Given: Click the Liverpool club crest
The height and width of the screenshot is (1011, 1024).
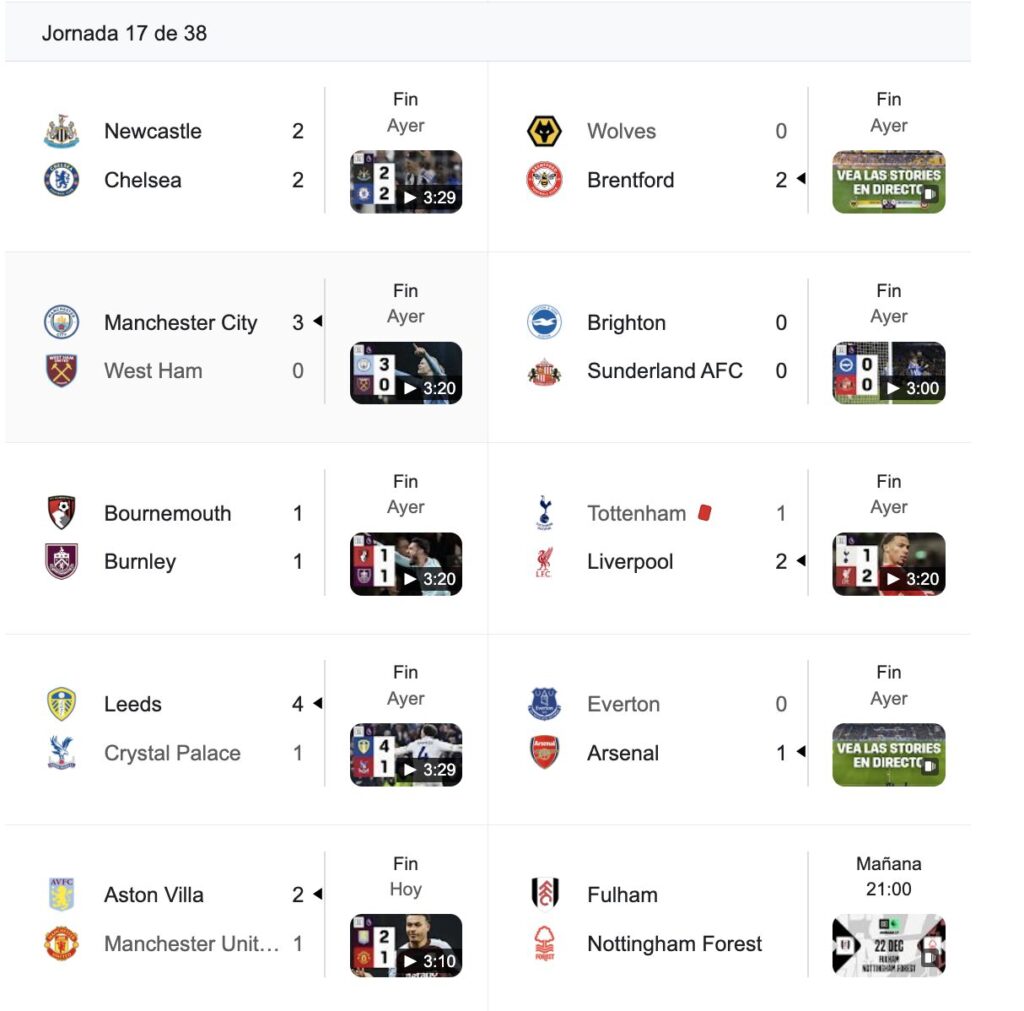Looking at the screenshot, I should tap(544, 562).
